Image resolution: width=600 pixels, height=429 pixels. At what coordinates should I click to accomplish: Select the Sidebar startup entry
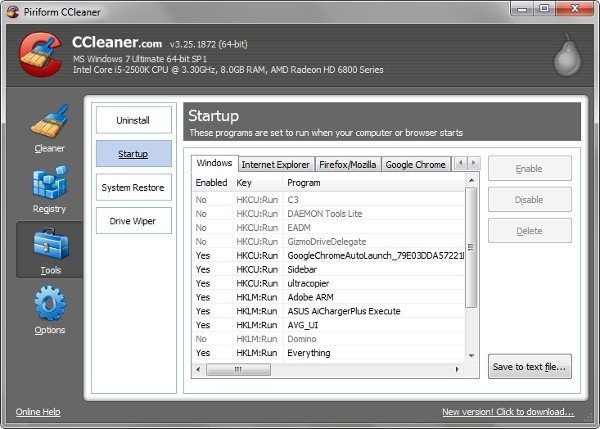328,269
